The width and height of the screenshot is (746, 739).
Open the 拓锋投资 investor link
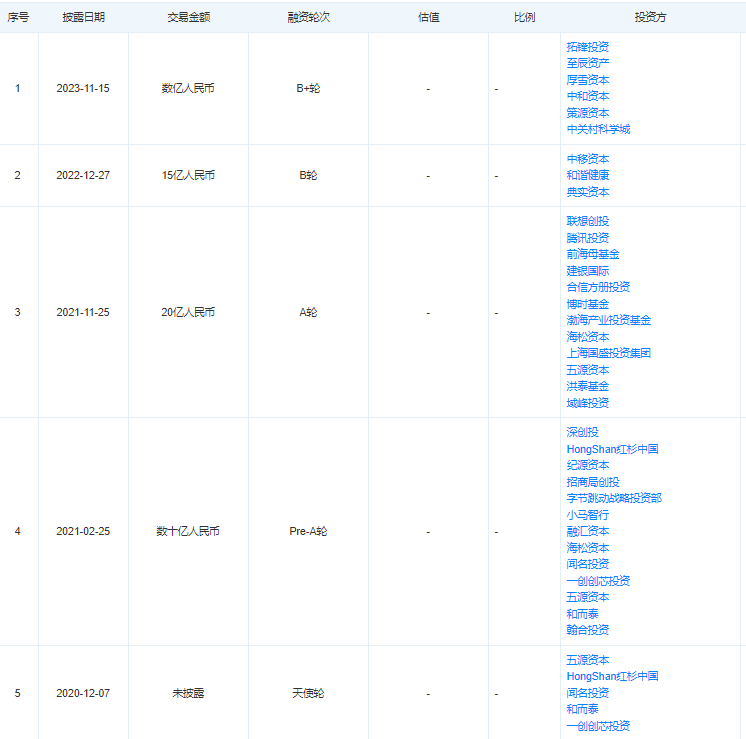click(x=587, y=46)
